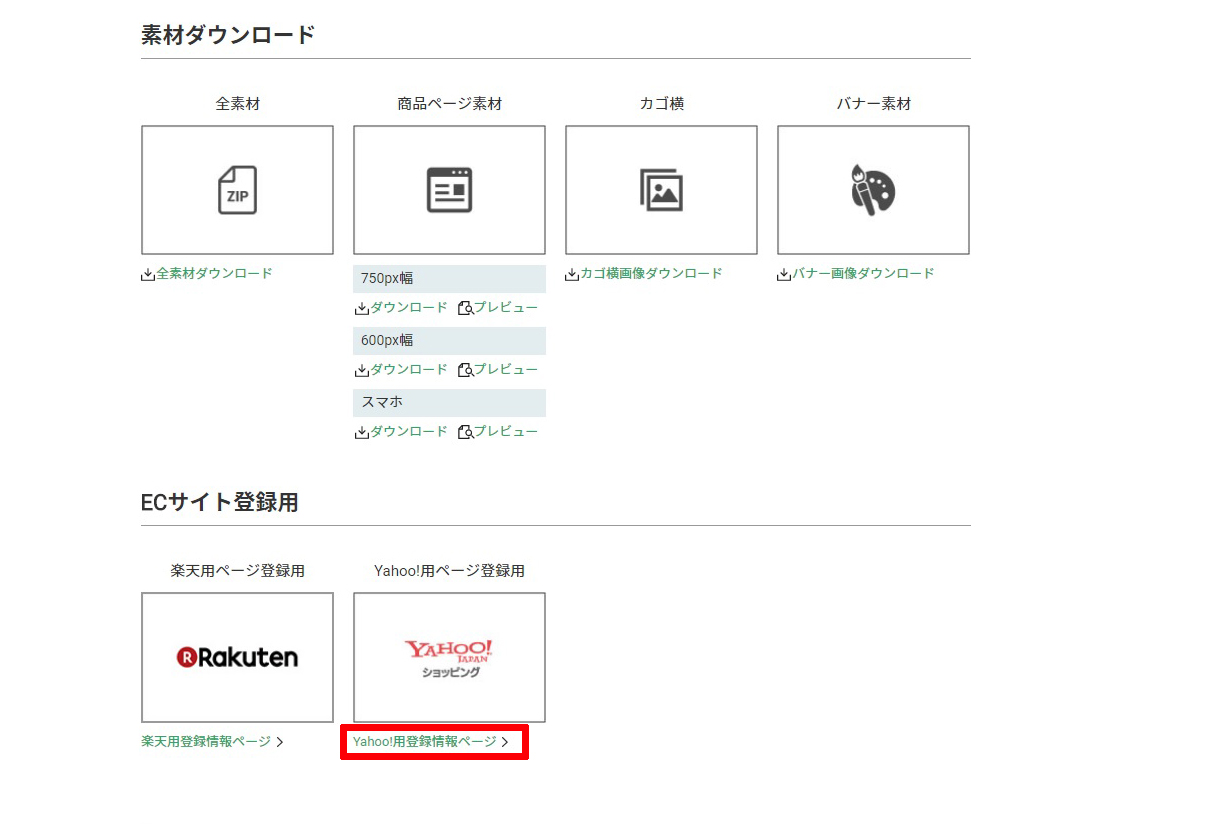Click the カゴ横 column title
The width and height of the screenshot is (1206, 824).
tap(661, 103)
